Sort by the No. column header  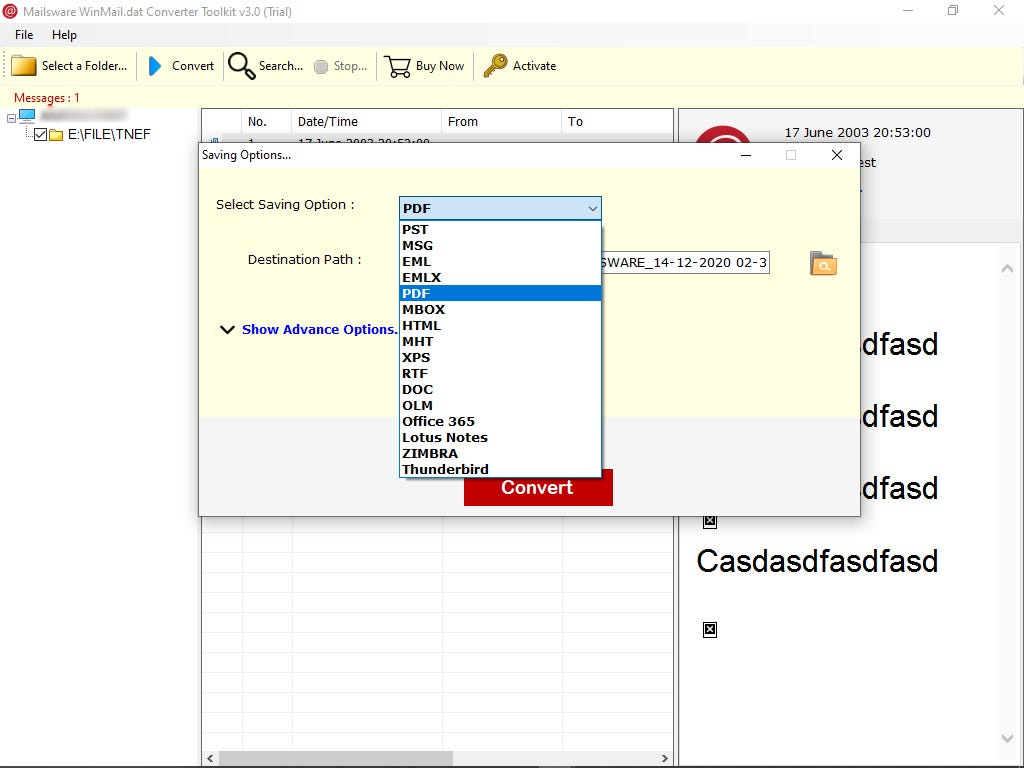coord(266,121)
